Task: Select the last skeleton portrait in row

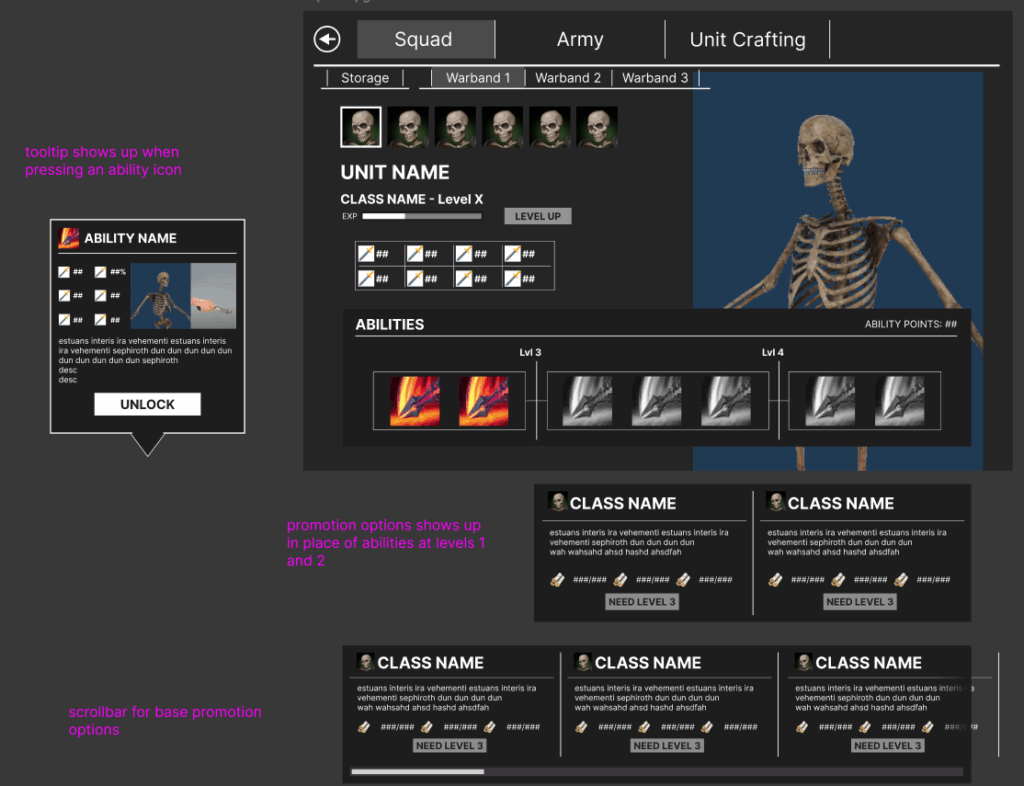Action: pos(596,127)
